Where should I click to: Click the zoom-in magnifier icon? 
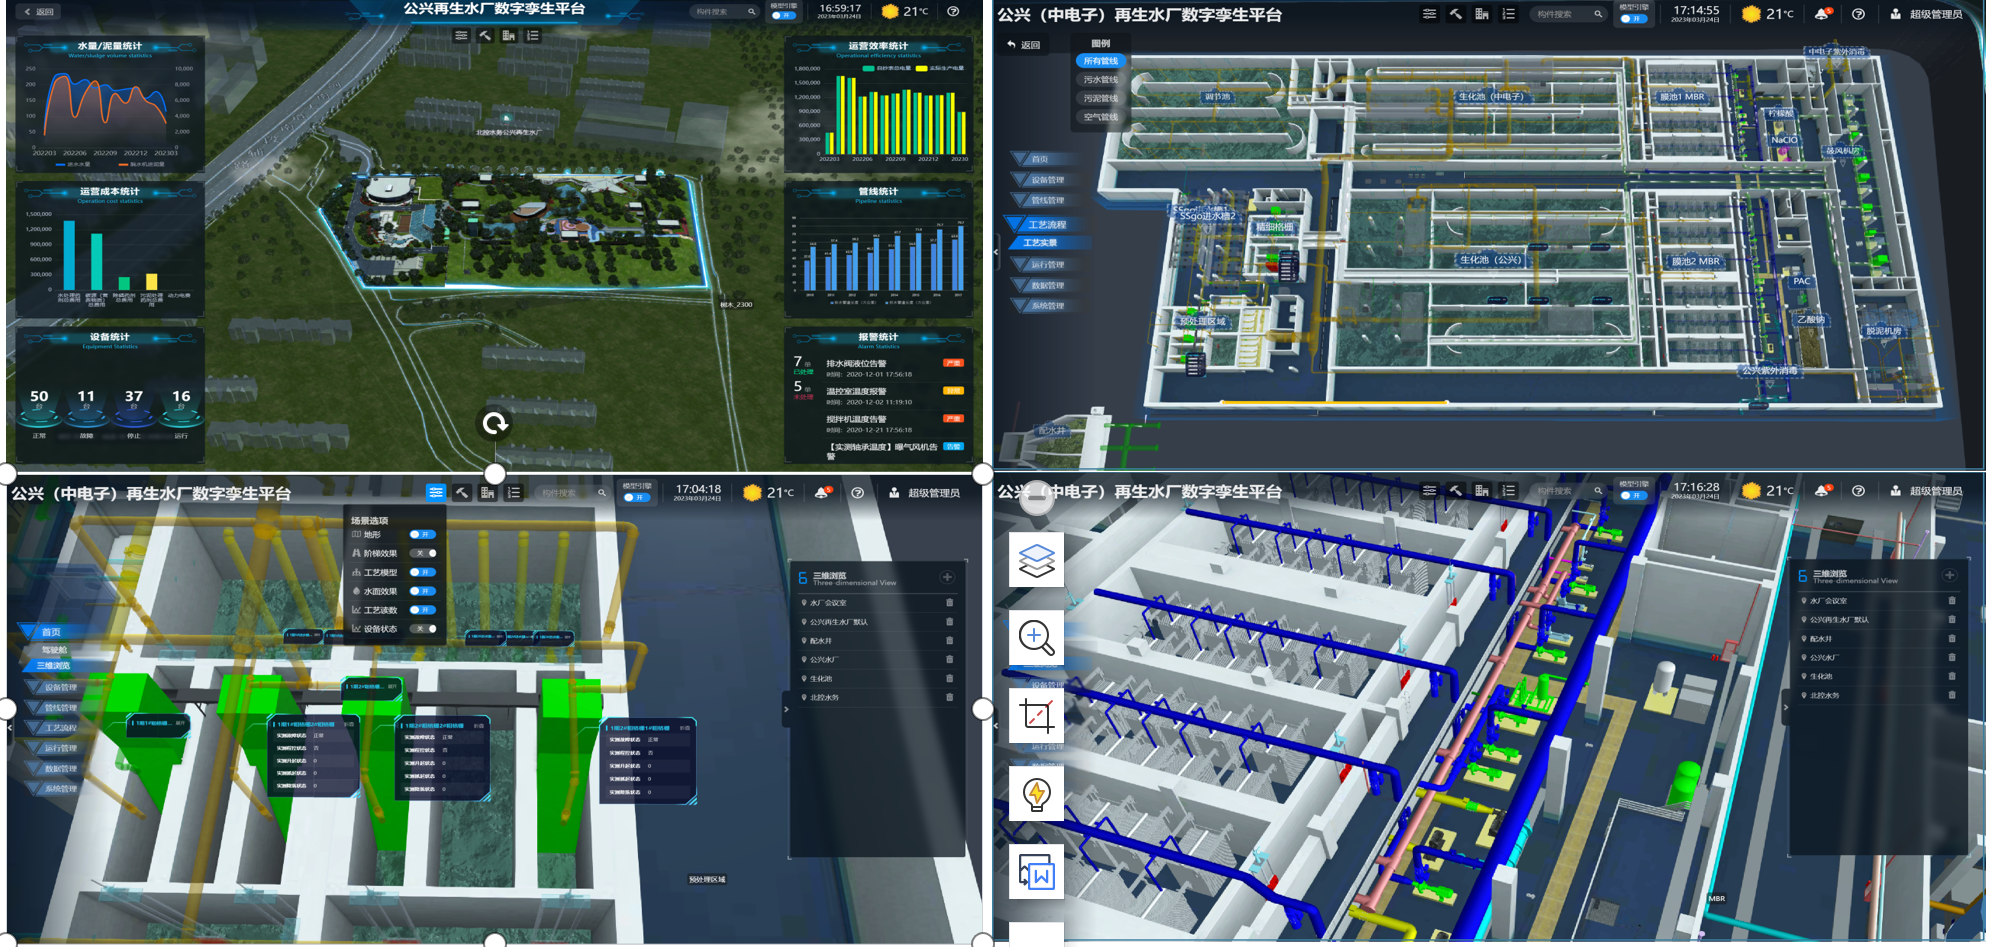(x=1036, y=637)
